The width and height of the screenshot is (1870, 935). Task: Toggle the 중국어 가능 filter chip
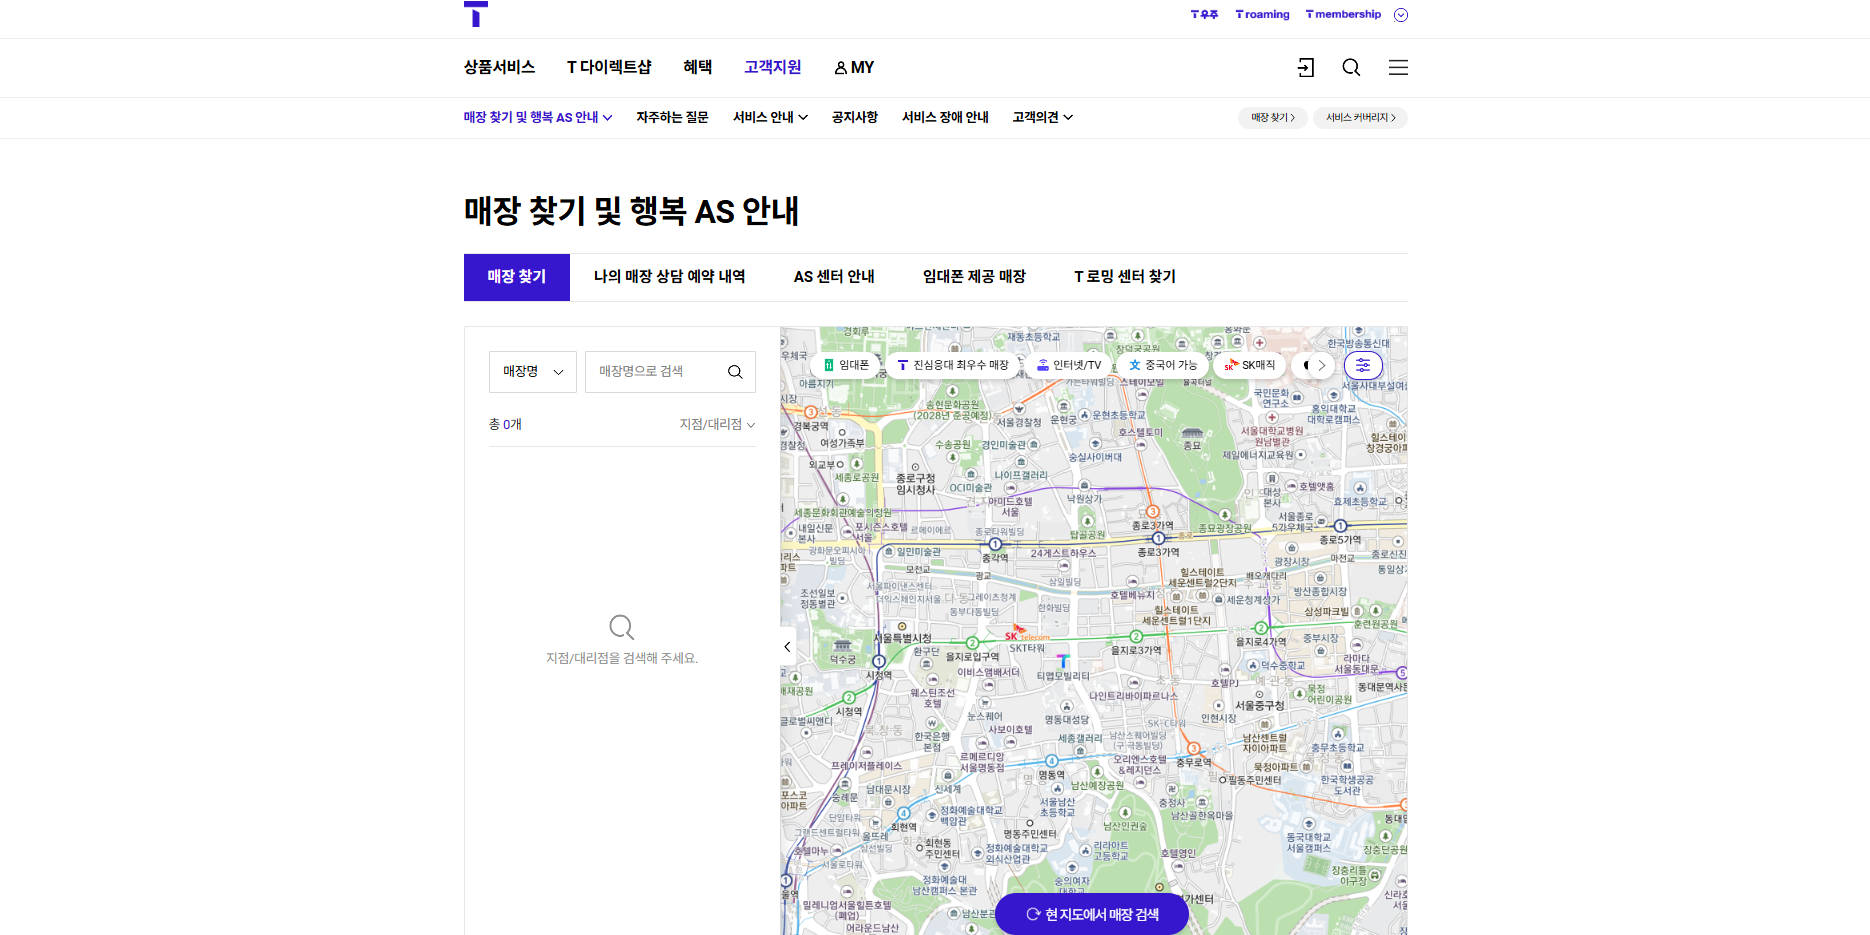pyautogui.click(x=1164, y=365)
